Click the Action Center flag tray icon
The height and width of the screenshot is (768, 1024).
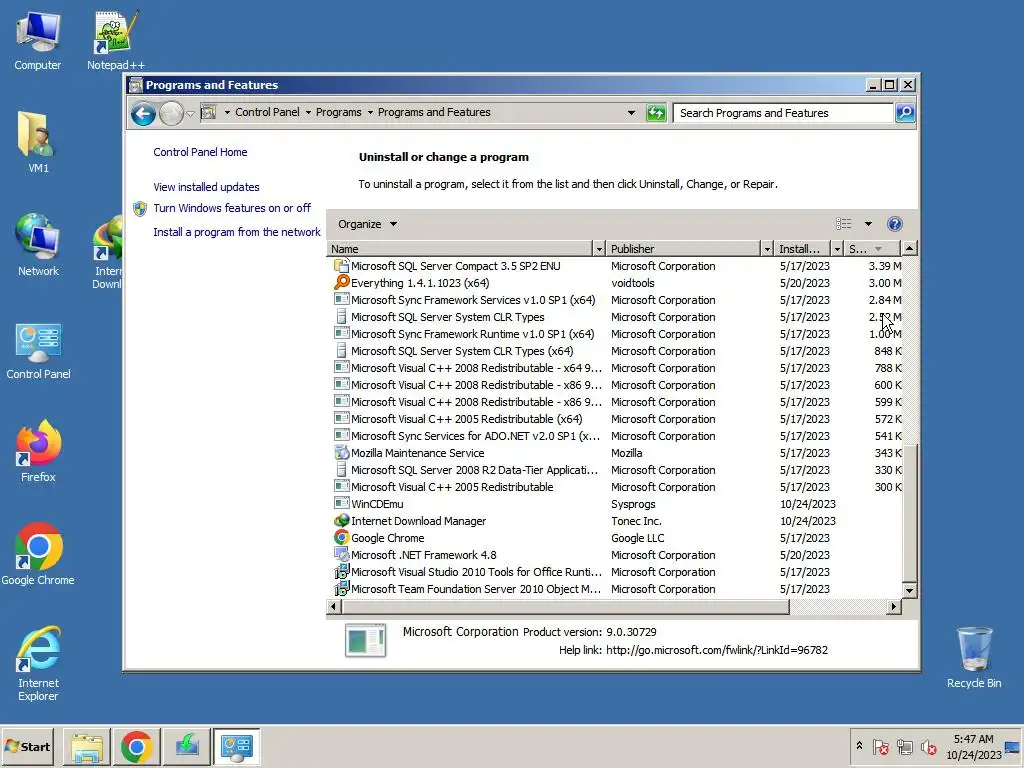880,746
